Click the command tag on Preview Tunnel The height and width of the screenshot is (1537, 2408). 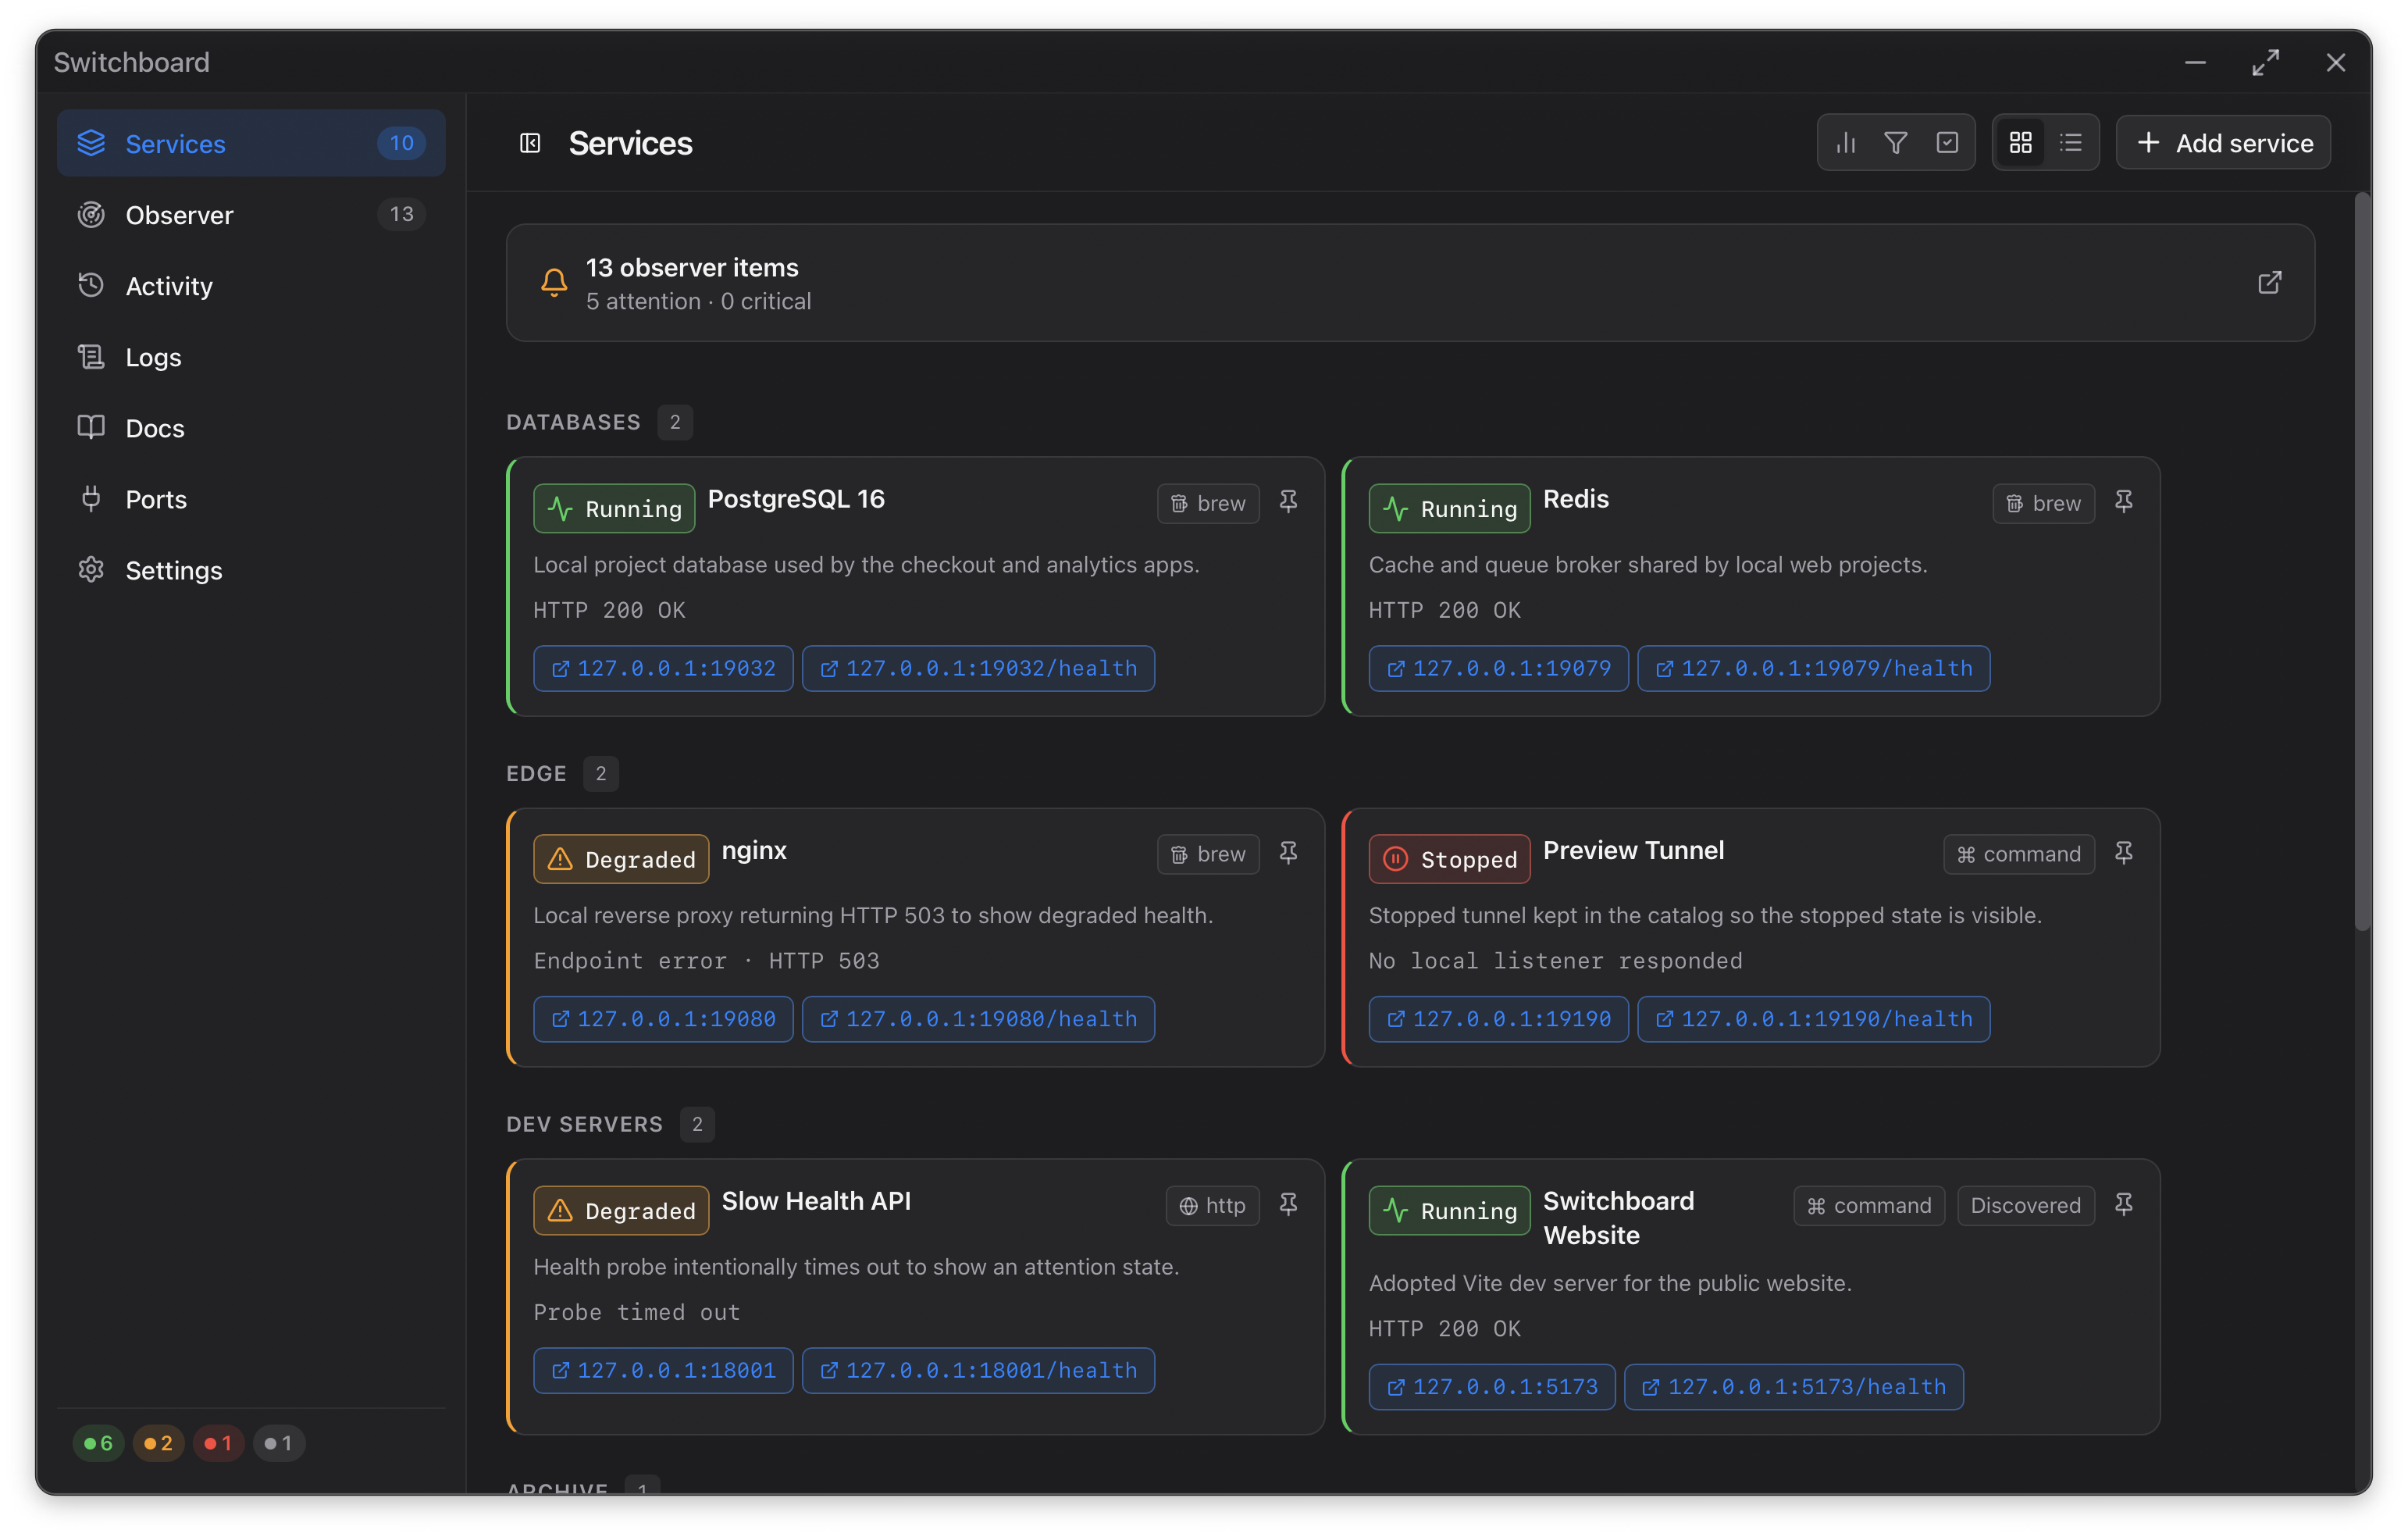pyautogui.click(x=2019, y=854)
